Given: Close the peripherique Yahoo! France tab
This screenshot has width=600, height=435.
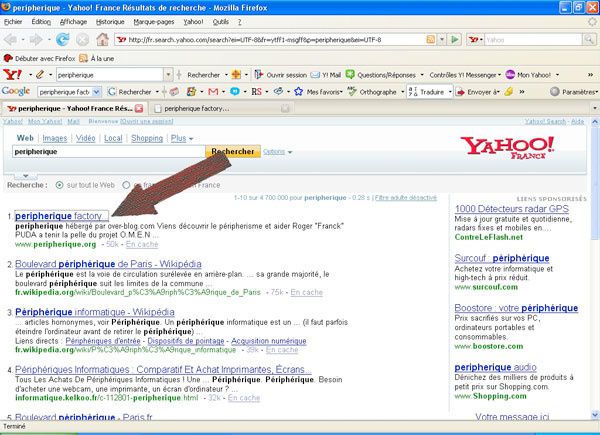Looking at the screenshot, I should pos(139,109).
